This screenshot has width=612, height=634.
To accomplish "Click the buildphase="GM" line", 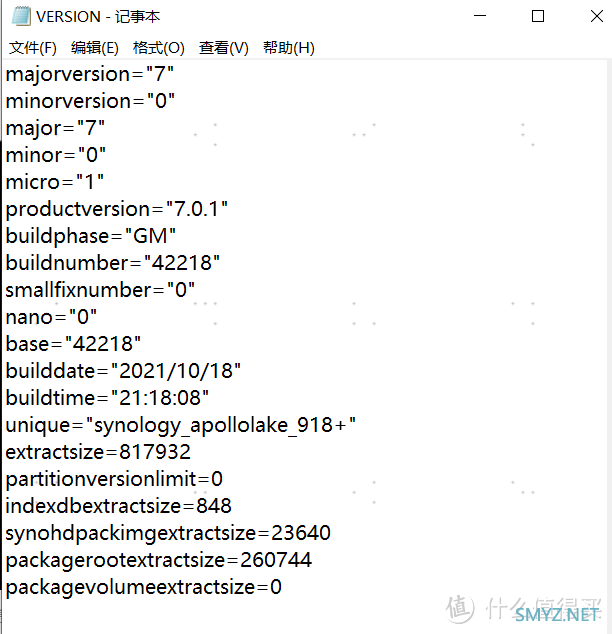I will click(x=91, y=236).
